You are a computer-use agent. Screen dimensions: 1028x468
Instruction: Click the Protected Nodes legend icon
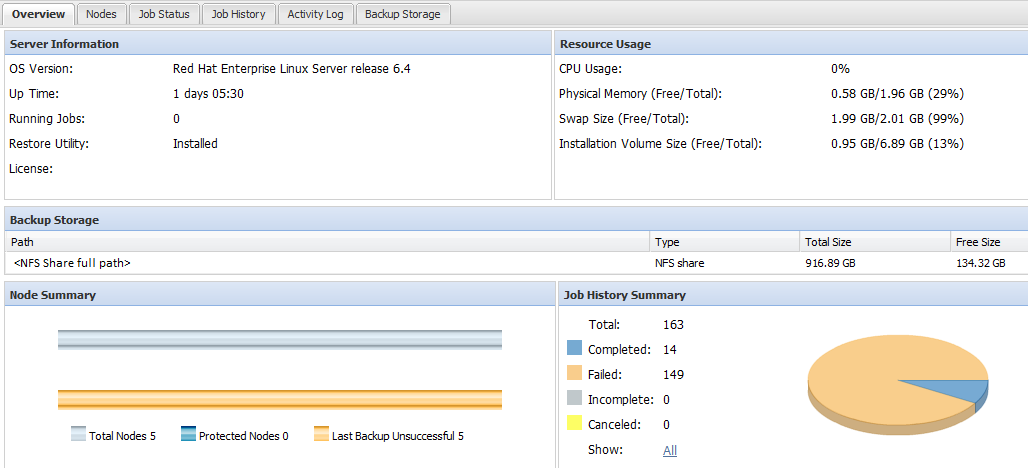pyautogui.click(x=188, y=435)
